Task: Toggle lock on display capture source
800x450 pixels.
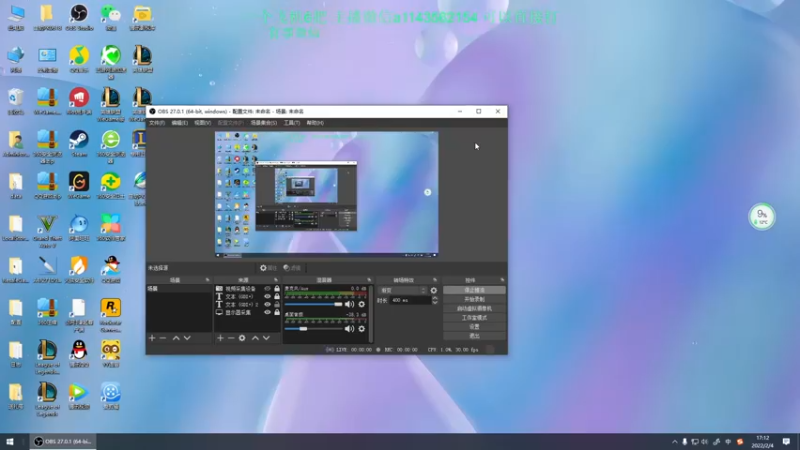Action: 277,312
